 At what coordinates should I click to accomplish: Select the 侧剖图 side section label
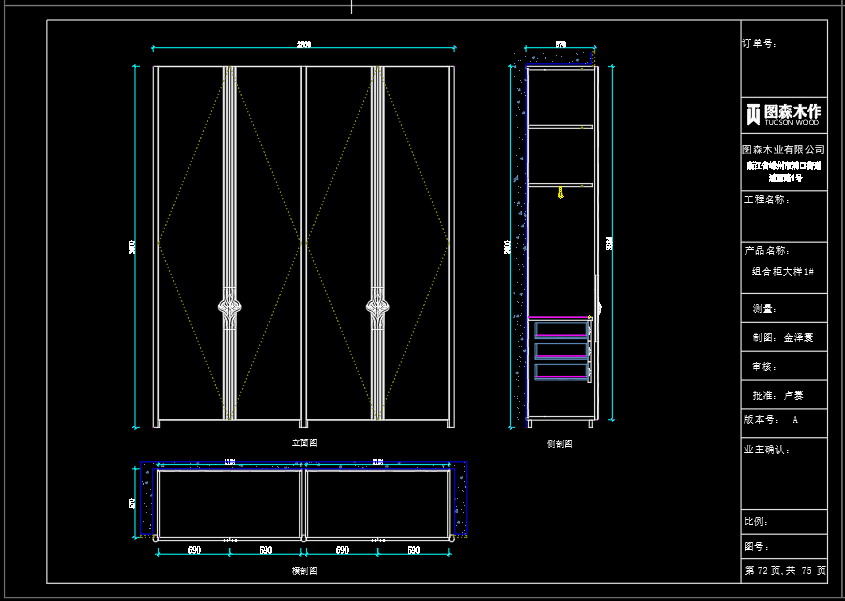560,443
